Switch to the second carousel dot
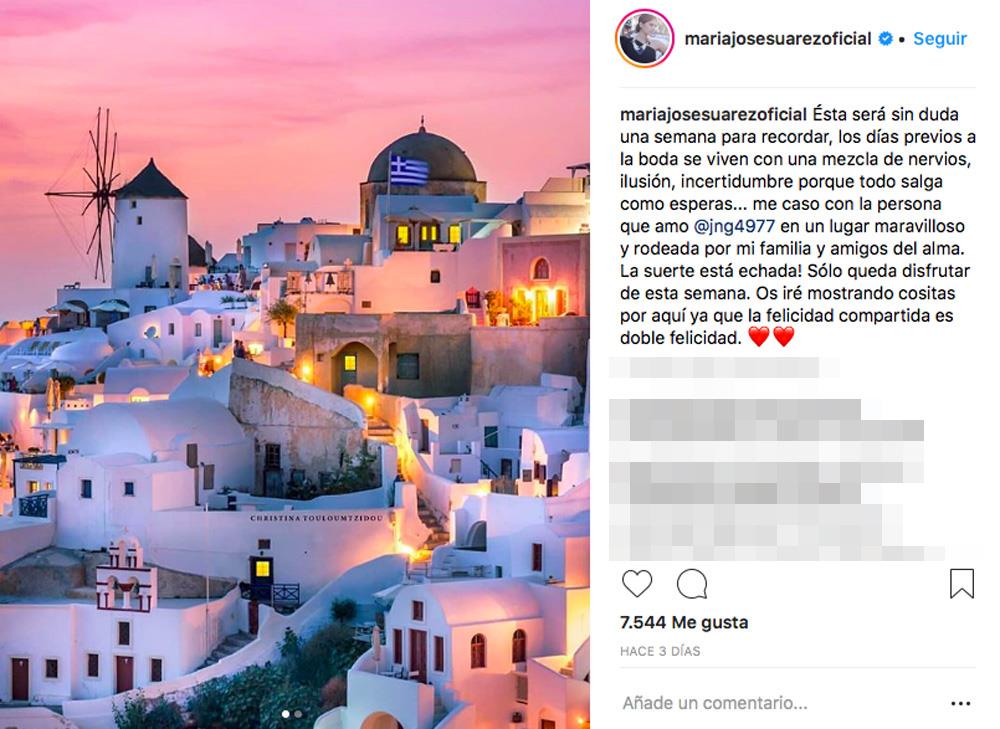The image size is (1000, 729). point(298,714)
